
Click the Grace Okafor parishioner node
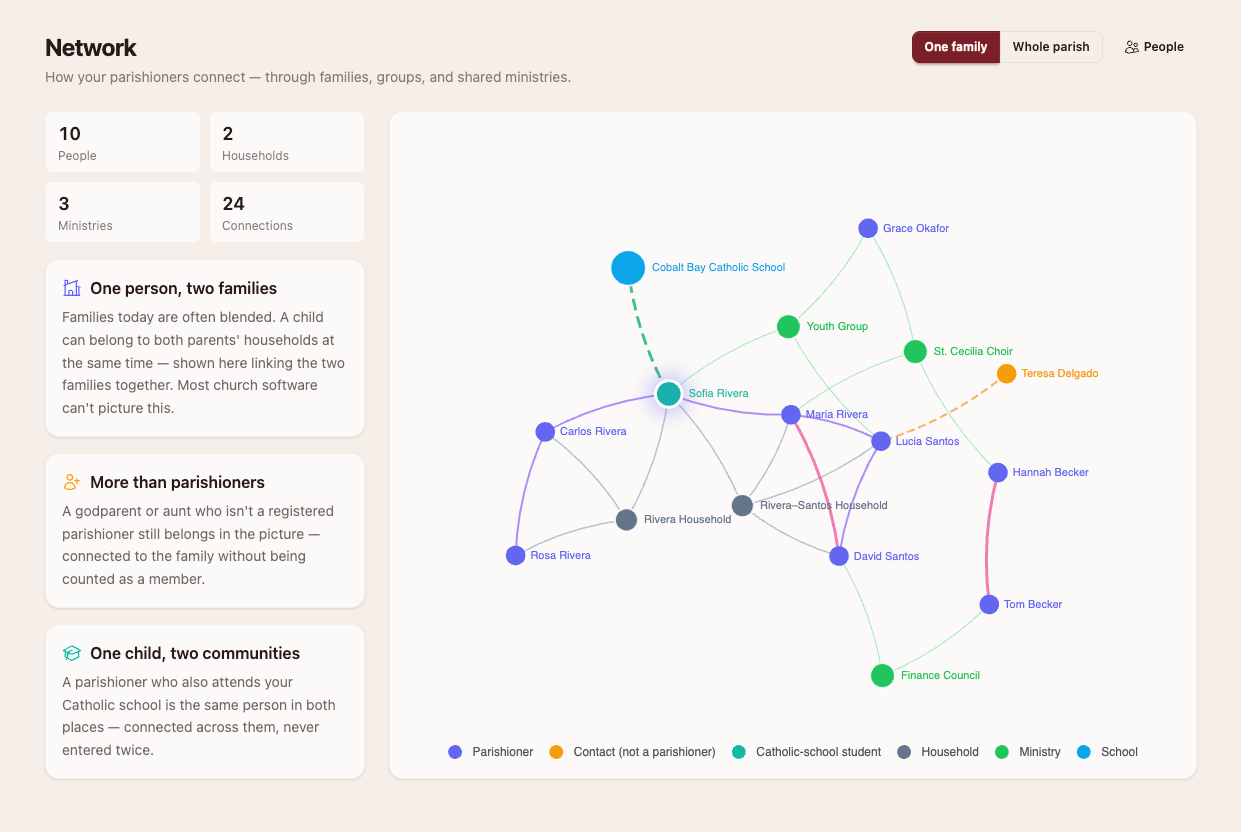tap(868, 229)
